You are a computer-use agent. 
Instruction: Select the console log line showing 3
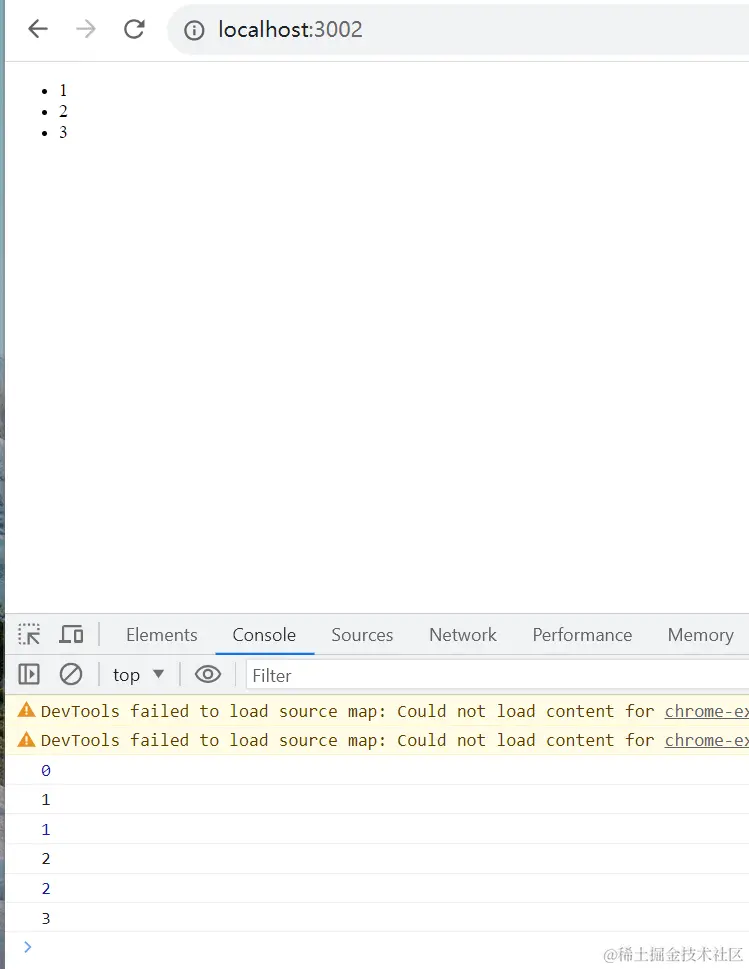tap(377, 918)
